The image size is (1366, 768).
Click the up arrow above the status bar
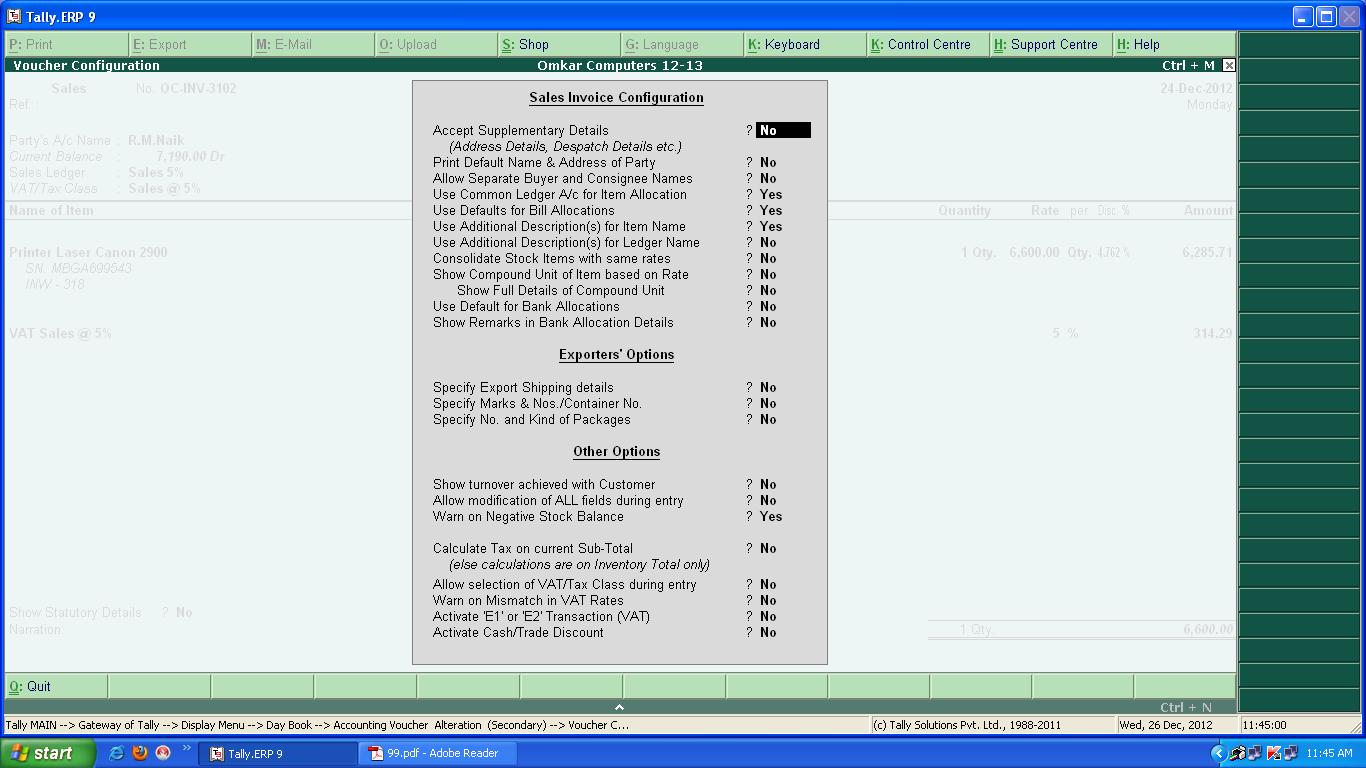coord(618,705)
